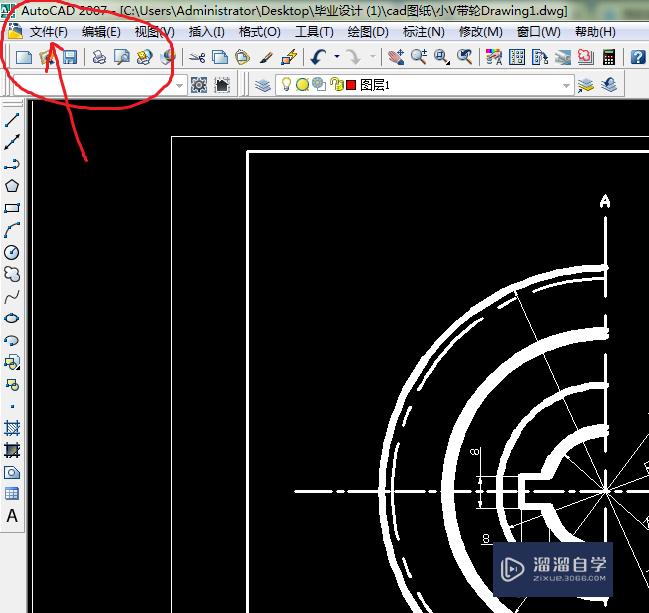Screen dimensions: 649x613
Task: Select the Polygon tool
Action: [12, 186]
